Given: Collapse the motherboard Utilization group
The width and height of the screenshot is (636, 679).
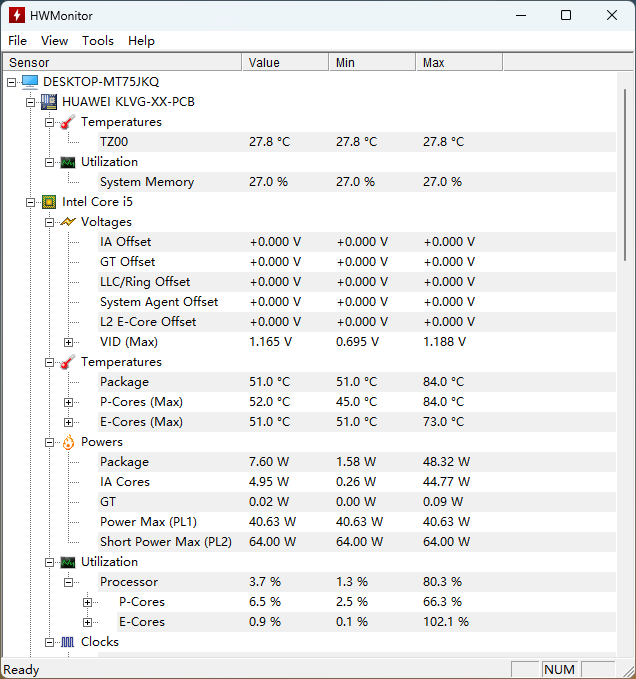Looking at the screenshot, I should (49, 162).
